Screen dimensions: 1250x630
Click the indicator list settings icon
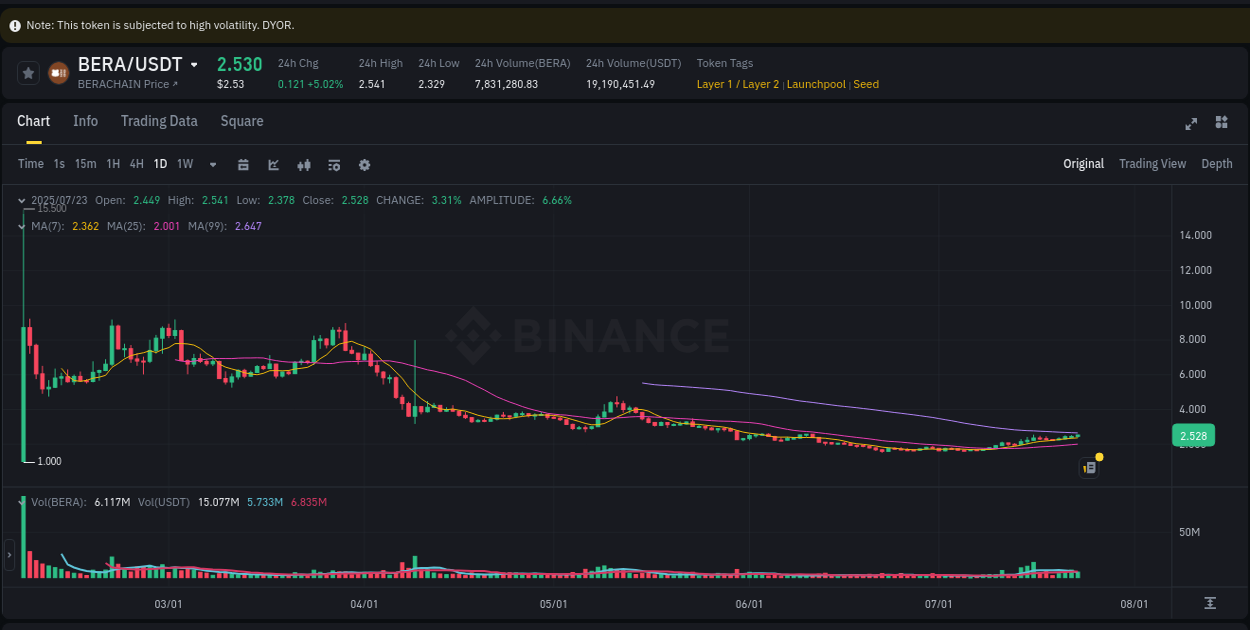click(333, 164)
